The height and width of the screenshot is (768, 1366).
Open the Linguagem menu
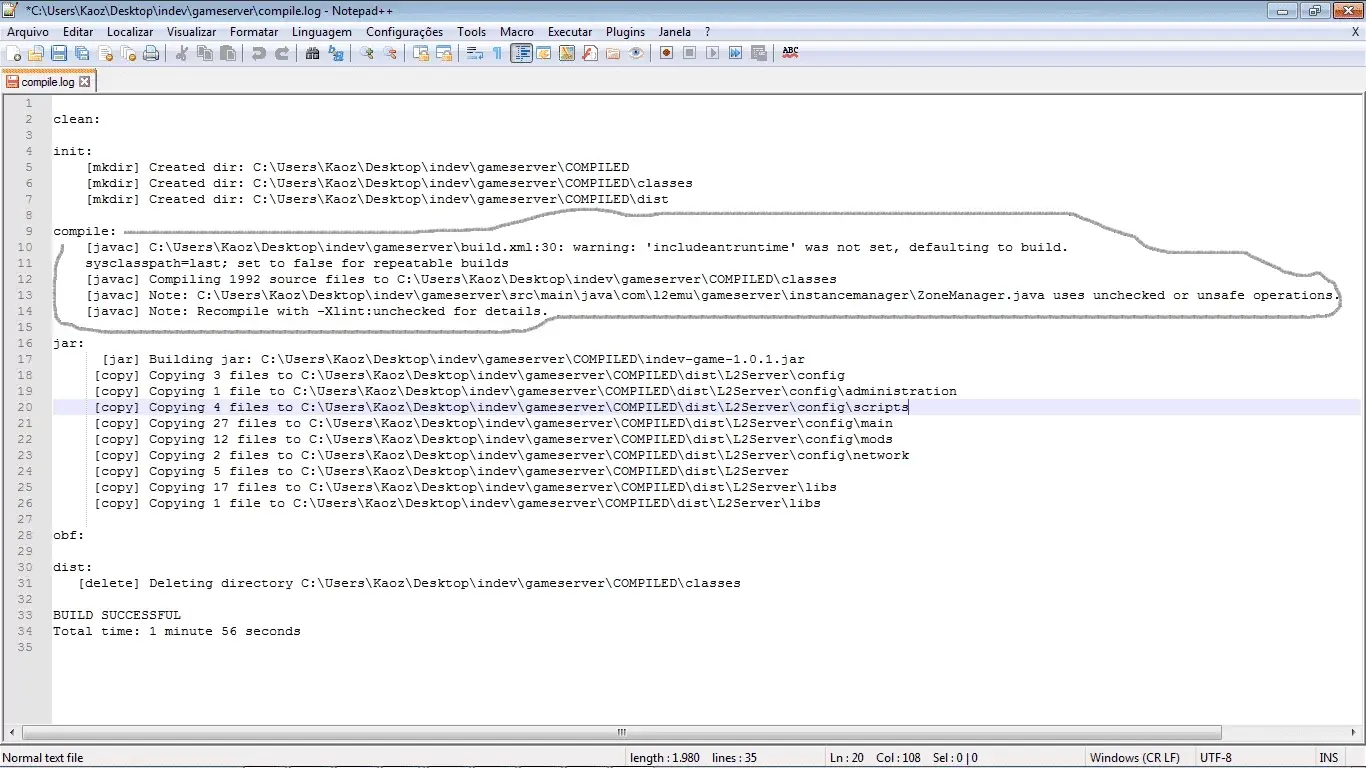(321, 32)
